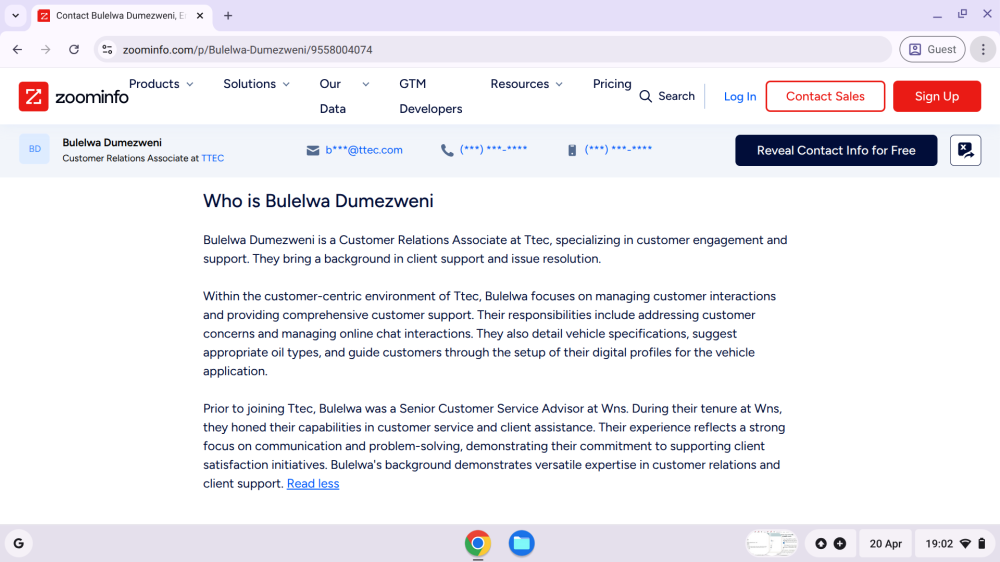
Task: Click the first masked phone number
Action: click(493, 149)
